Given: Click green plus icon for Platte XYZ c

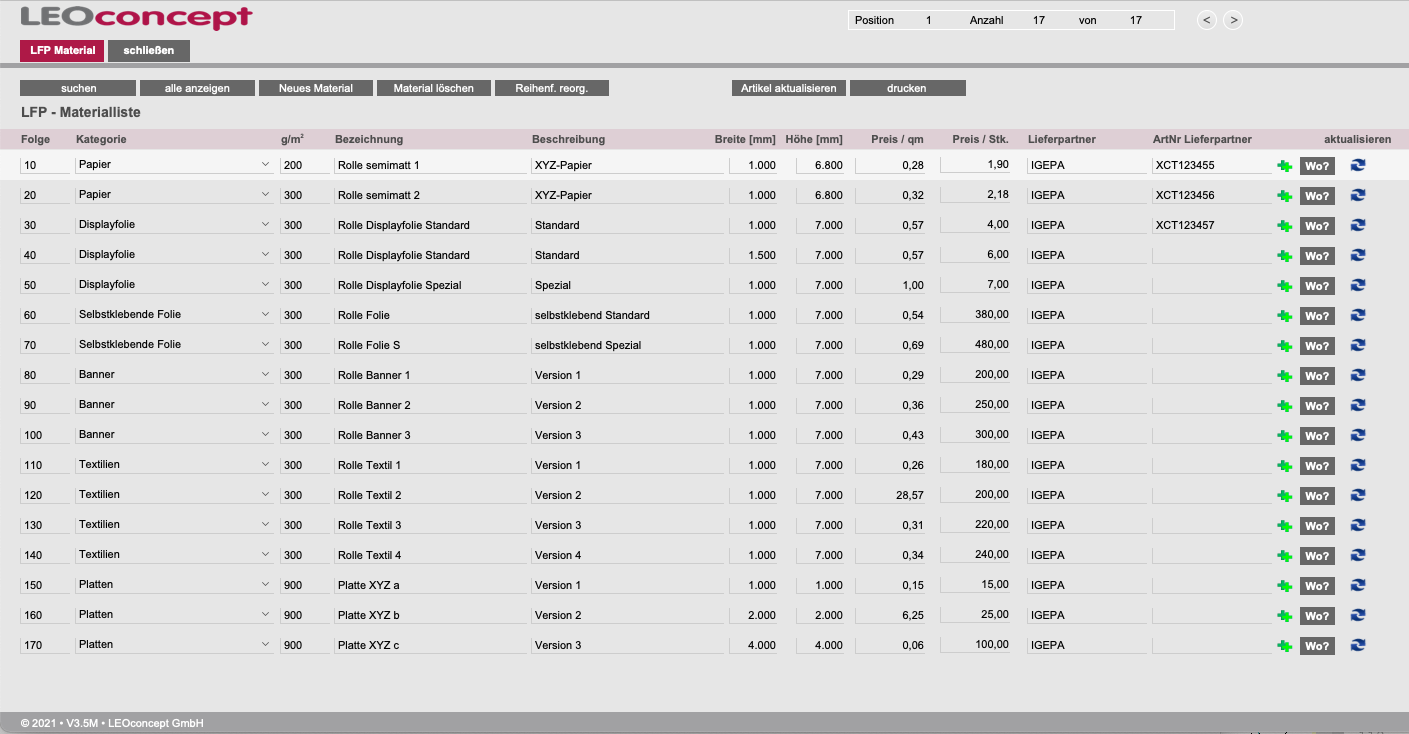Looking at the screenshot, I should (x=1285, y=646).
